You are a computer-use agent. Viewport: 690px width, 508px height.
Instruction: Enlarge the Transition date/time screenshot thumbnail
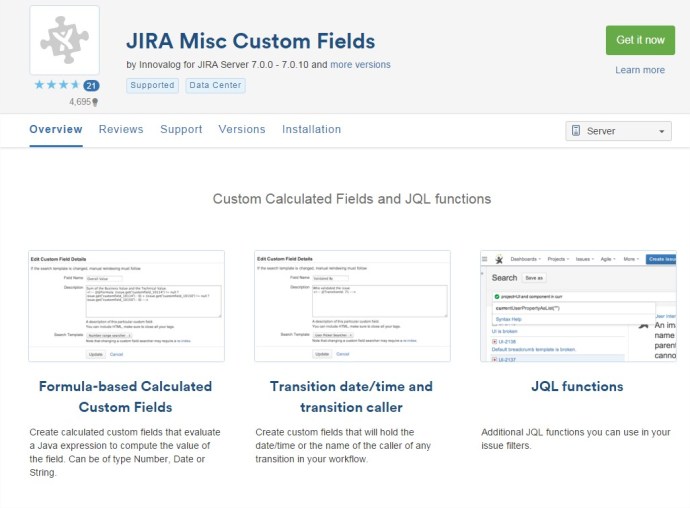[351, 305]
